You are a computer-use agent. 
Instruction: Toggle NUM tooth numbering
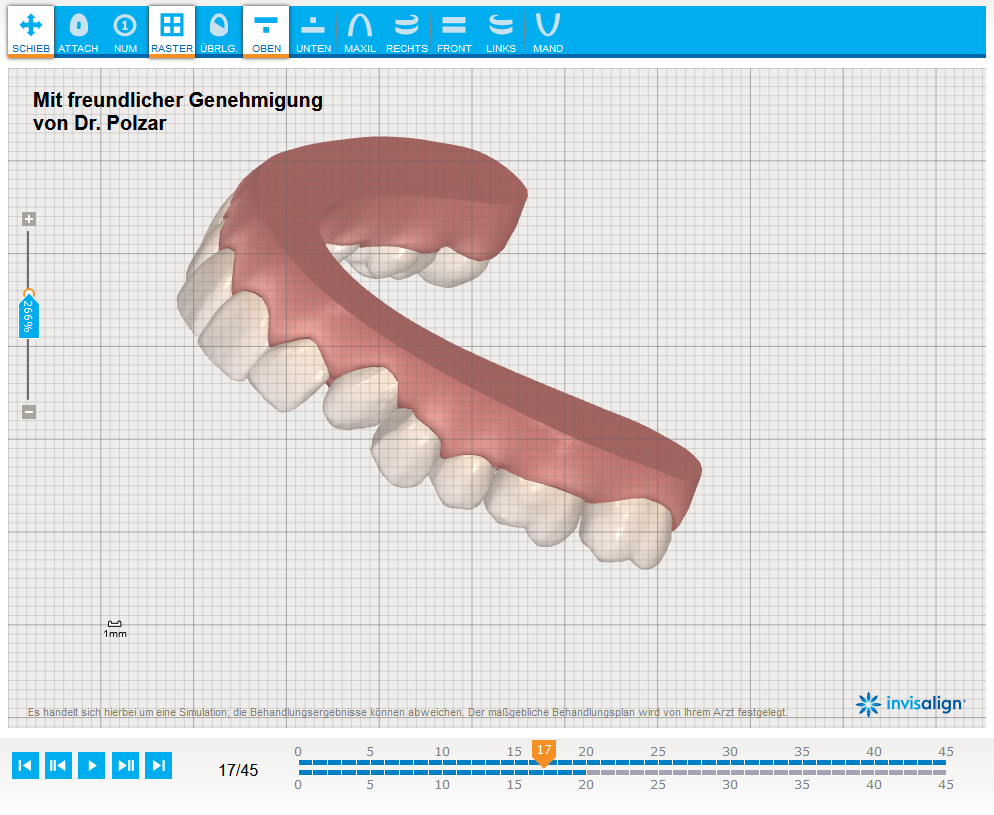click(125, 31)
